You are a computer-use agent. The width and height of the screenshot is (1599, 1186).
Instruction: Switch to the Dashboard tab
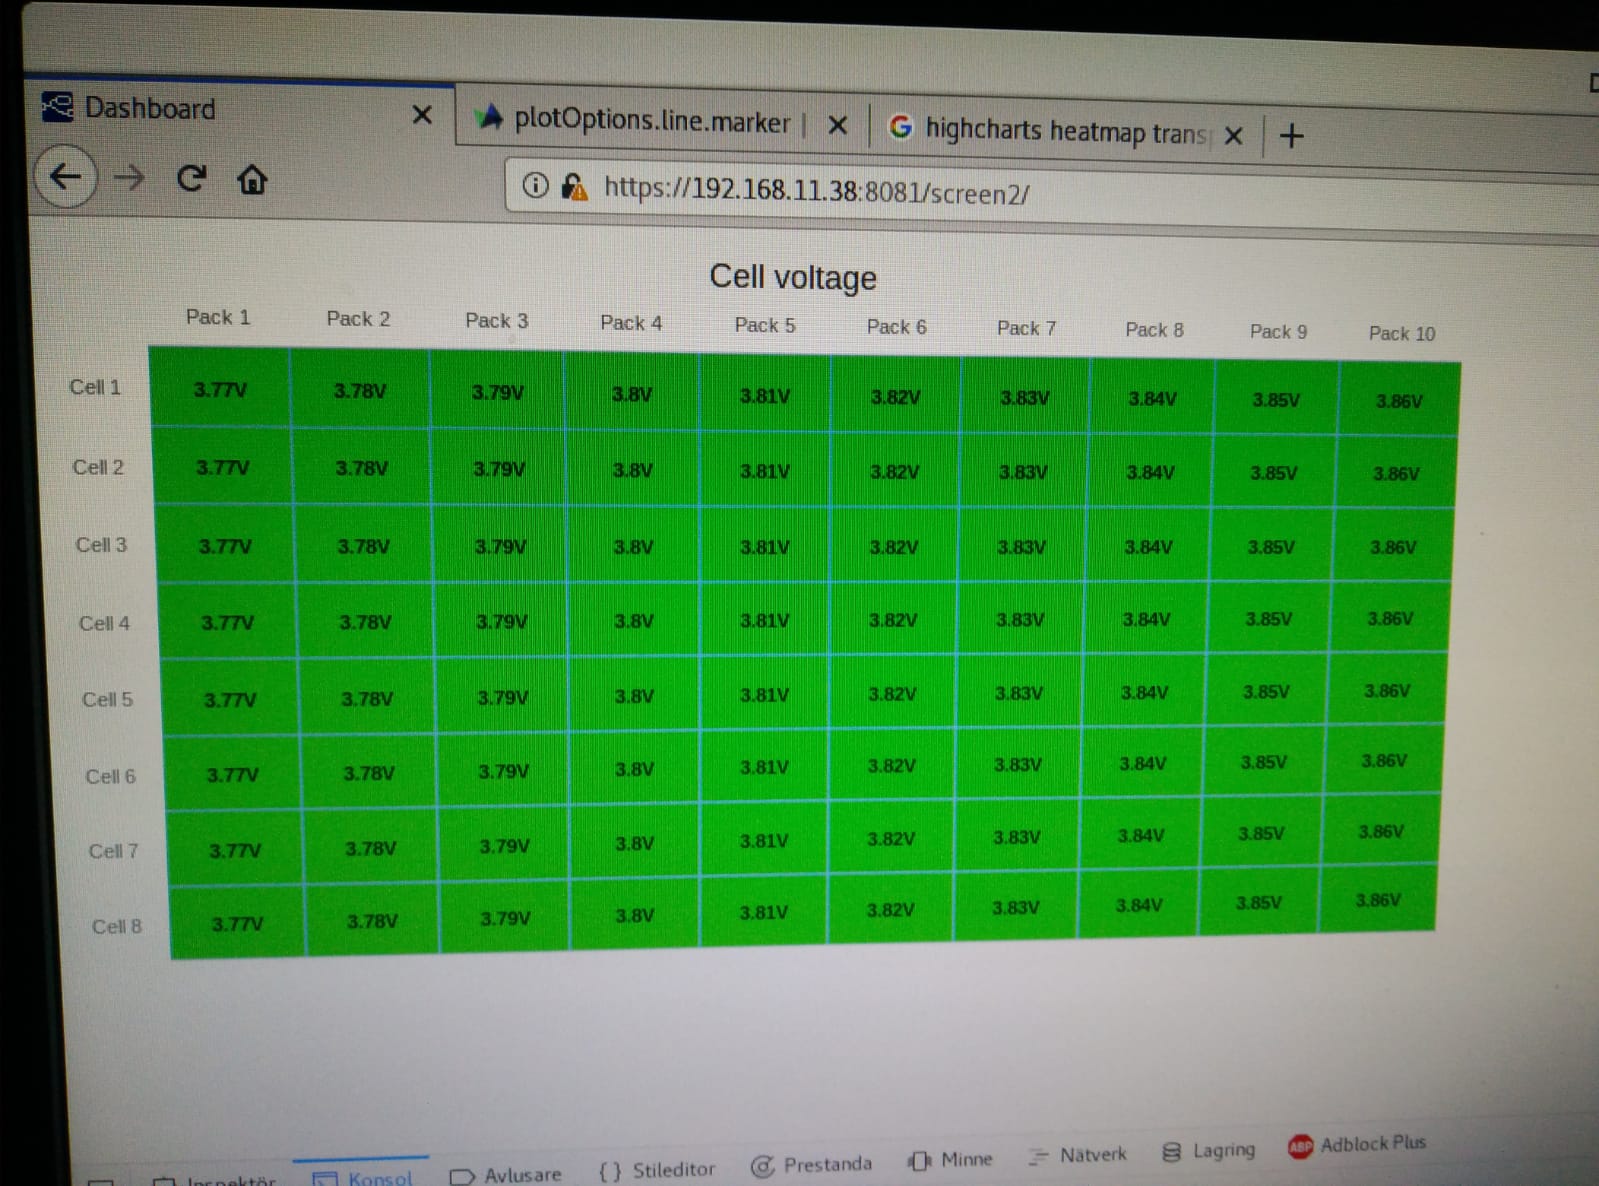[240, 110]
